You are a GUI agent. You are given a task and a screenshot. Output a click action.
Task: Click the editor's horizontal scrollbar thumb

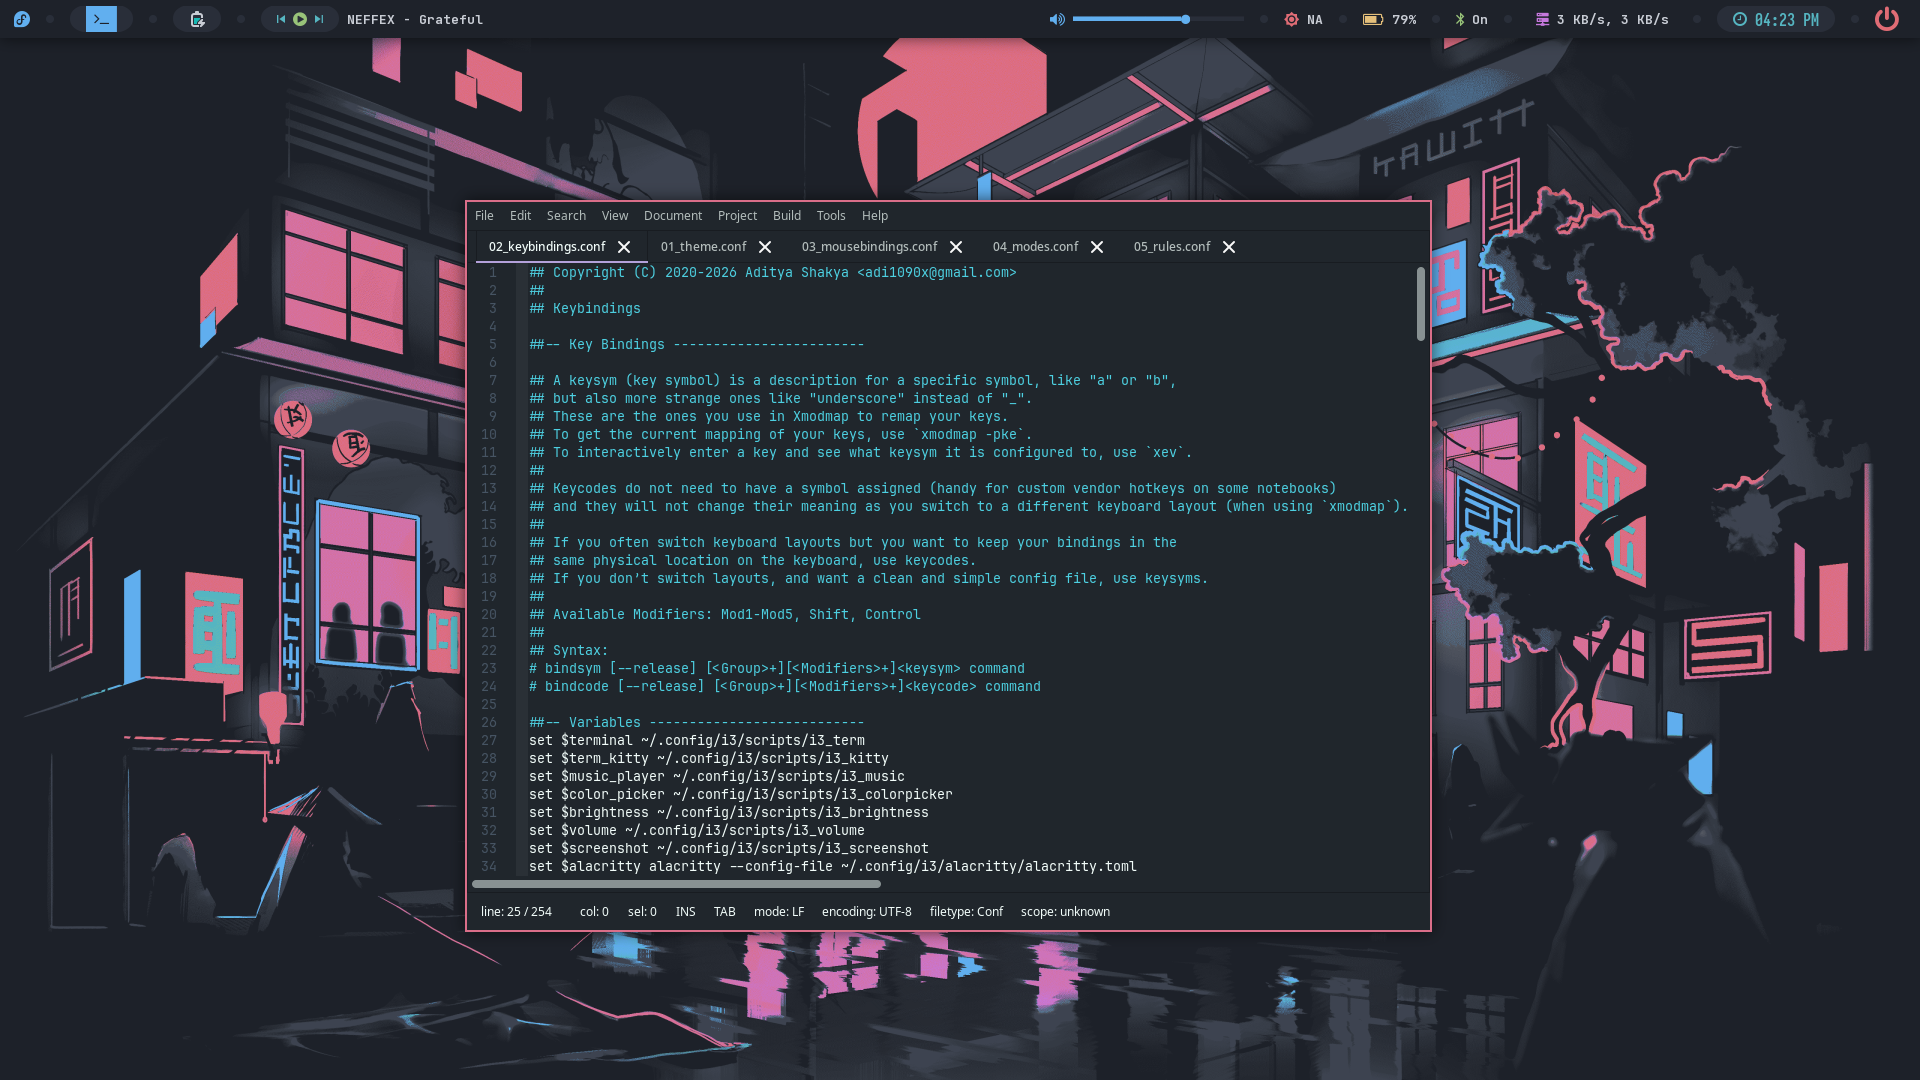point(676,884)
